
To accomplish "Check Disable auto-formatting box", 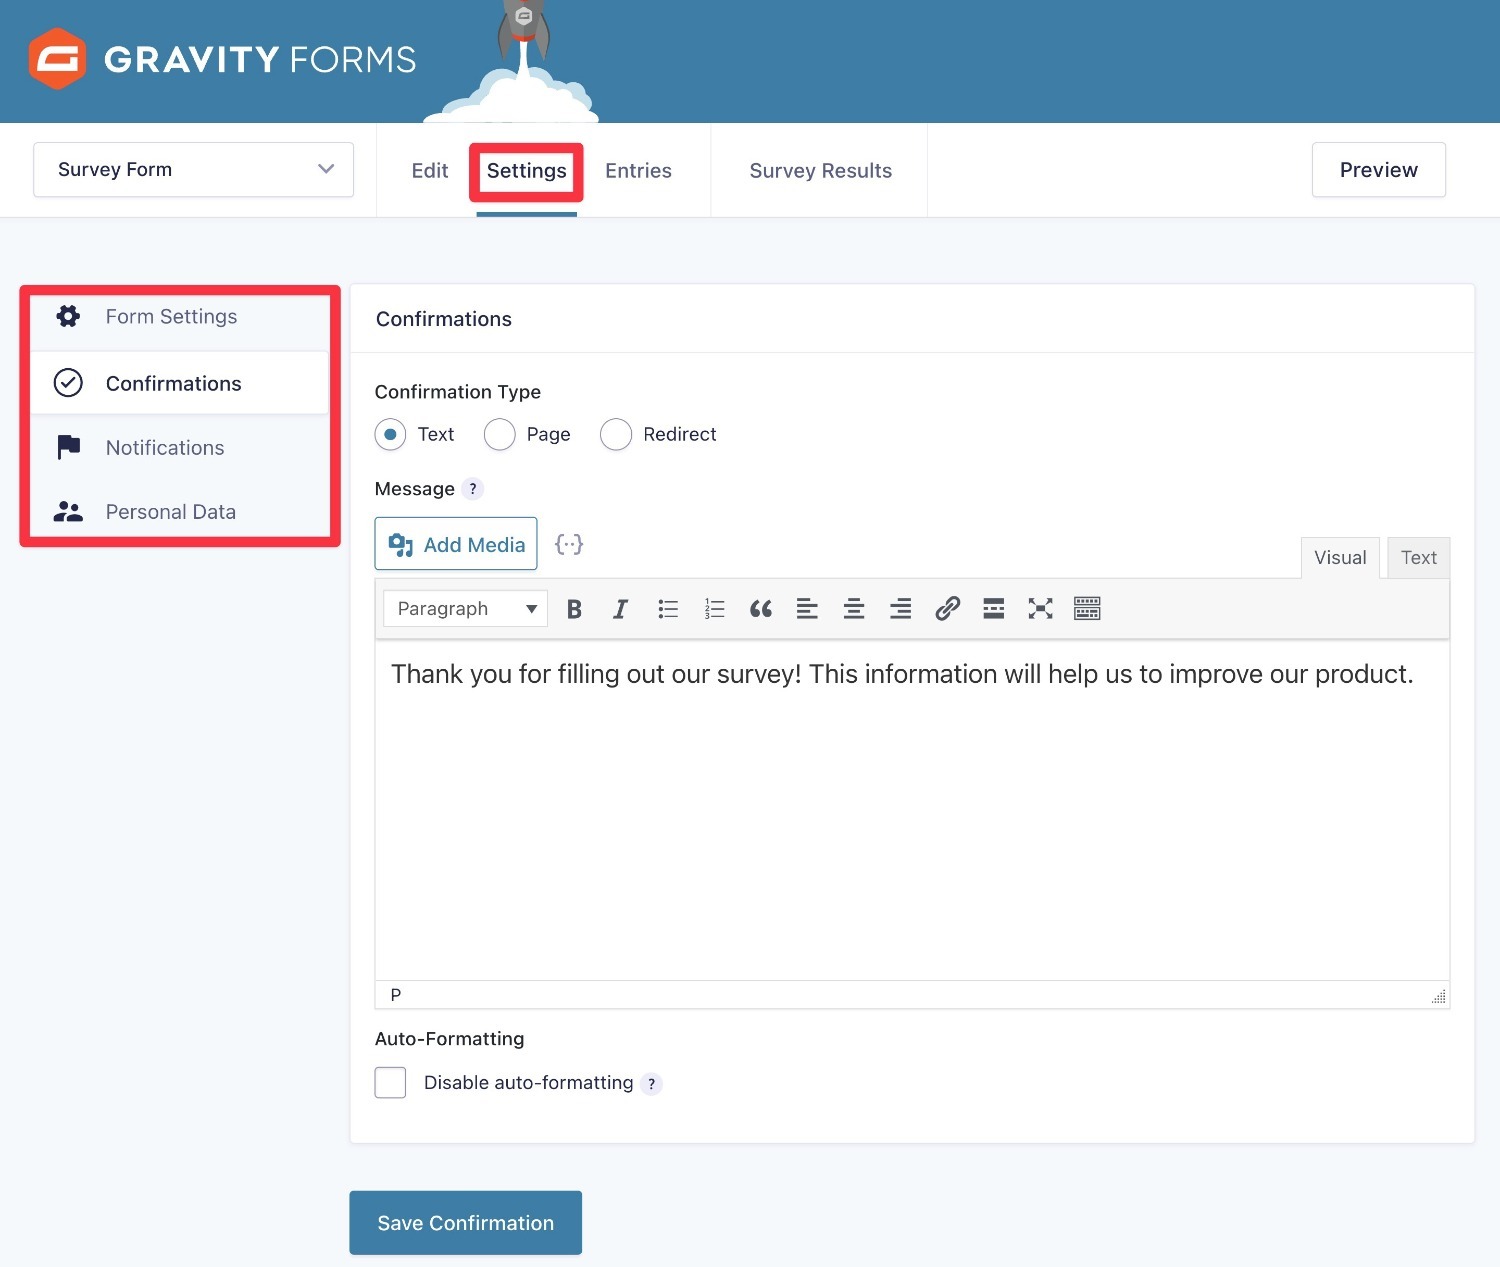I will point(390,1082).
